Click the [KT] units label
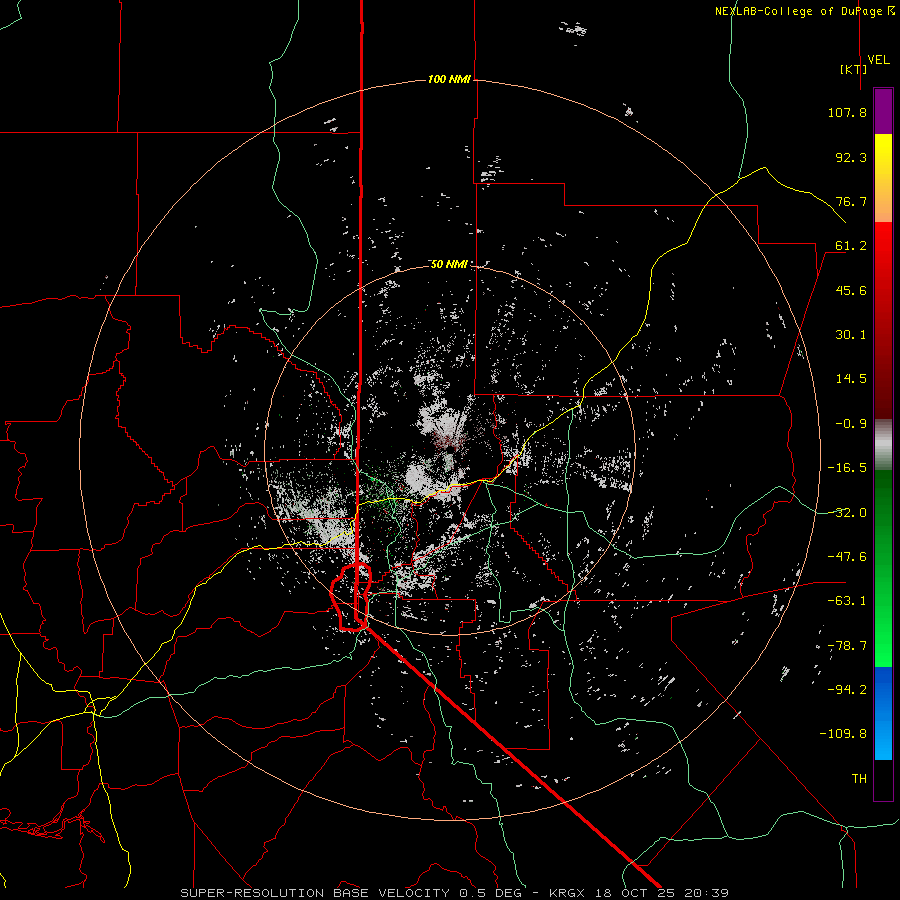Viewport: 900px width, 900px height. coord(854,69)
